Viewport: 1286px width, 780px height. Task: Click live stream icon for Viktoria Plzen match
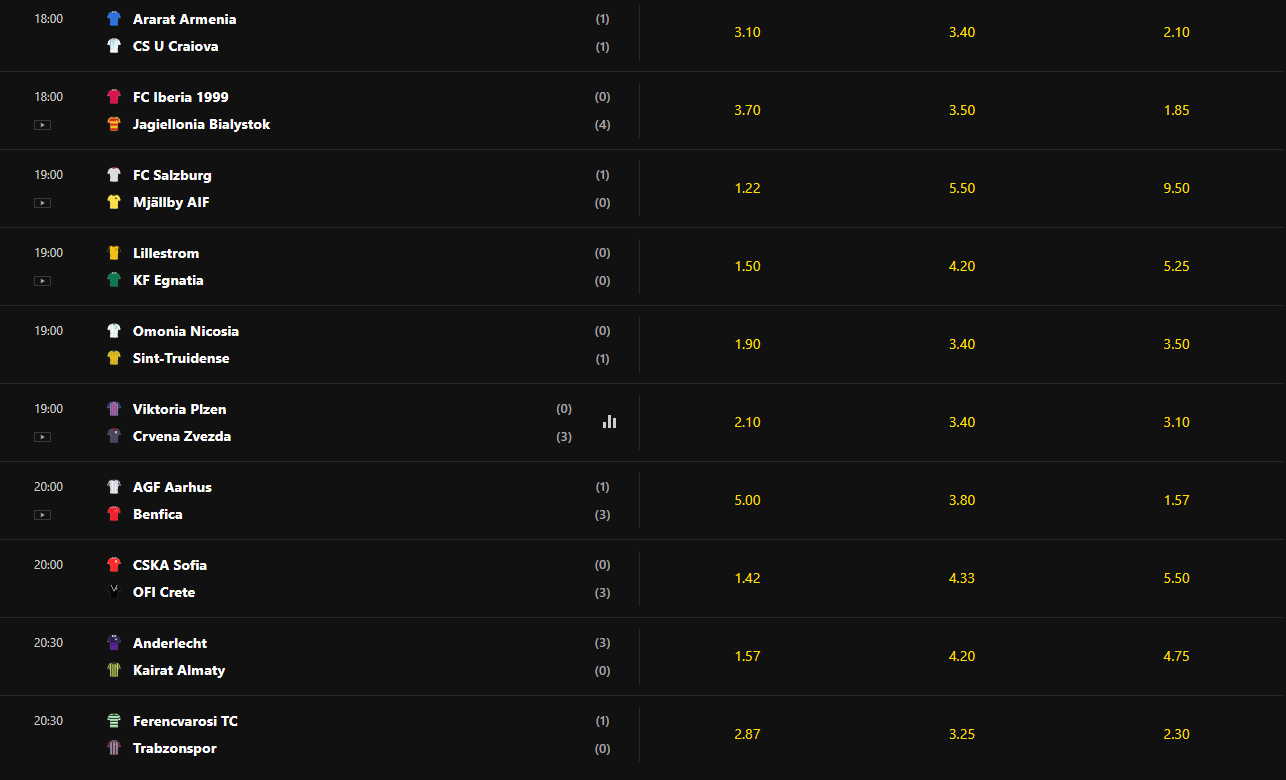(42, 437)
